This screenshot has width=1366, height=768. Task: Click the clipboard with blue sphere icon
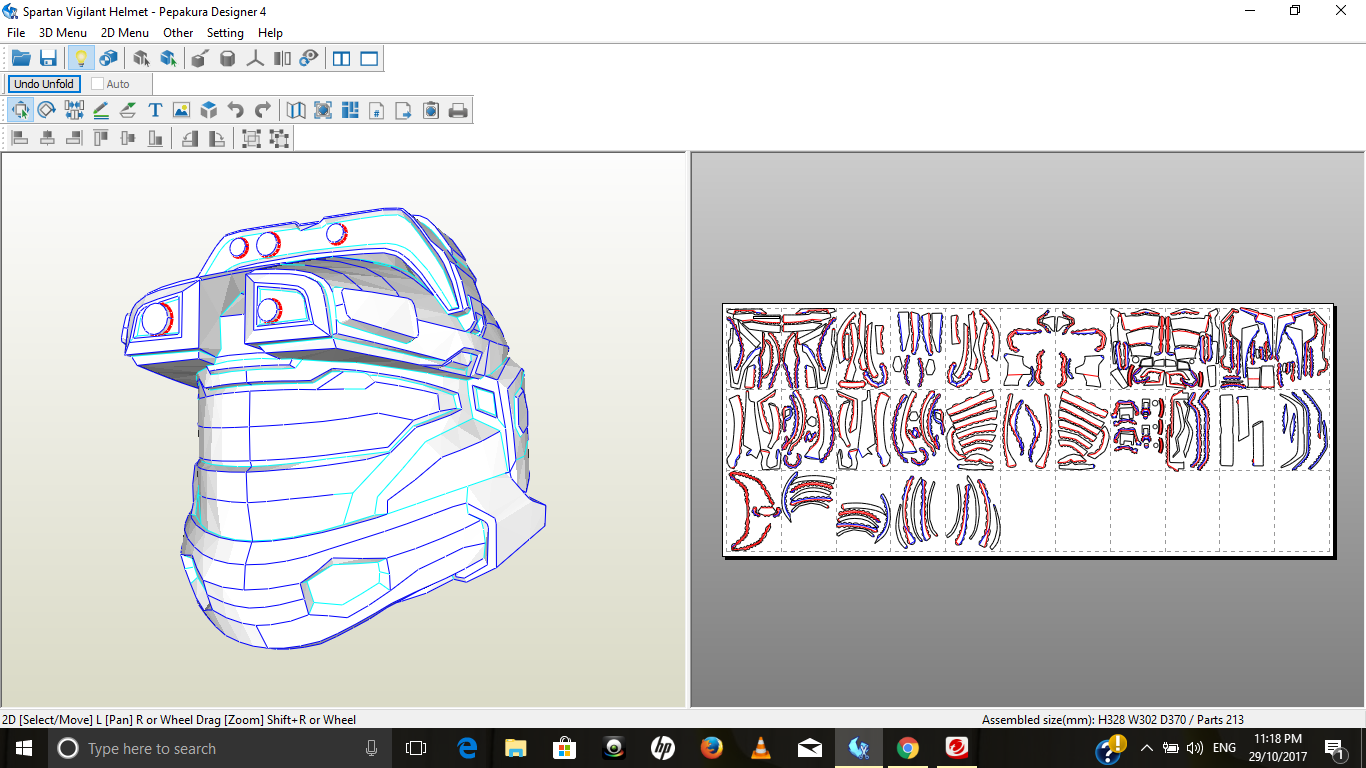pos(431,110)
